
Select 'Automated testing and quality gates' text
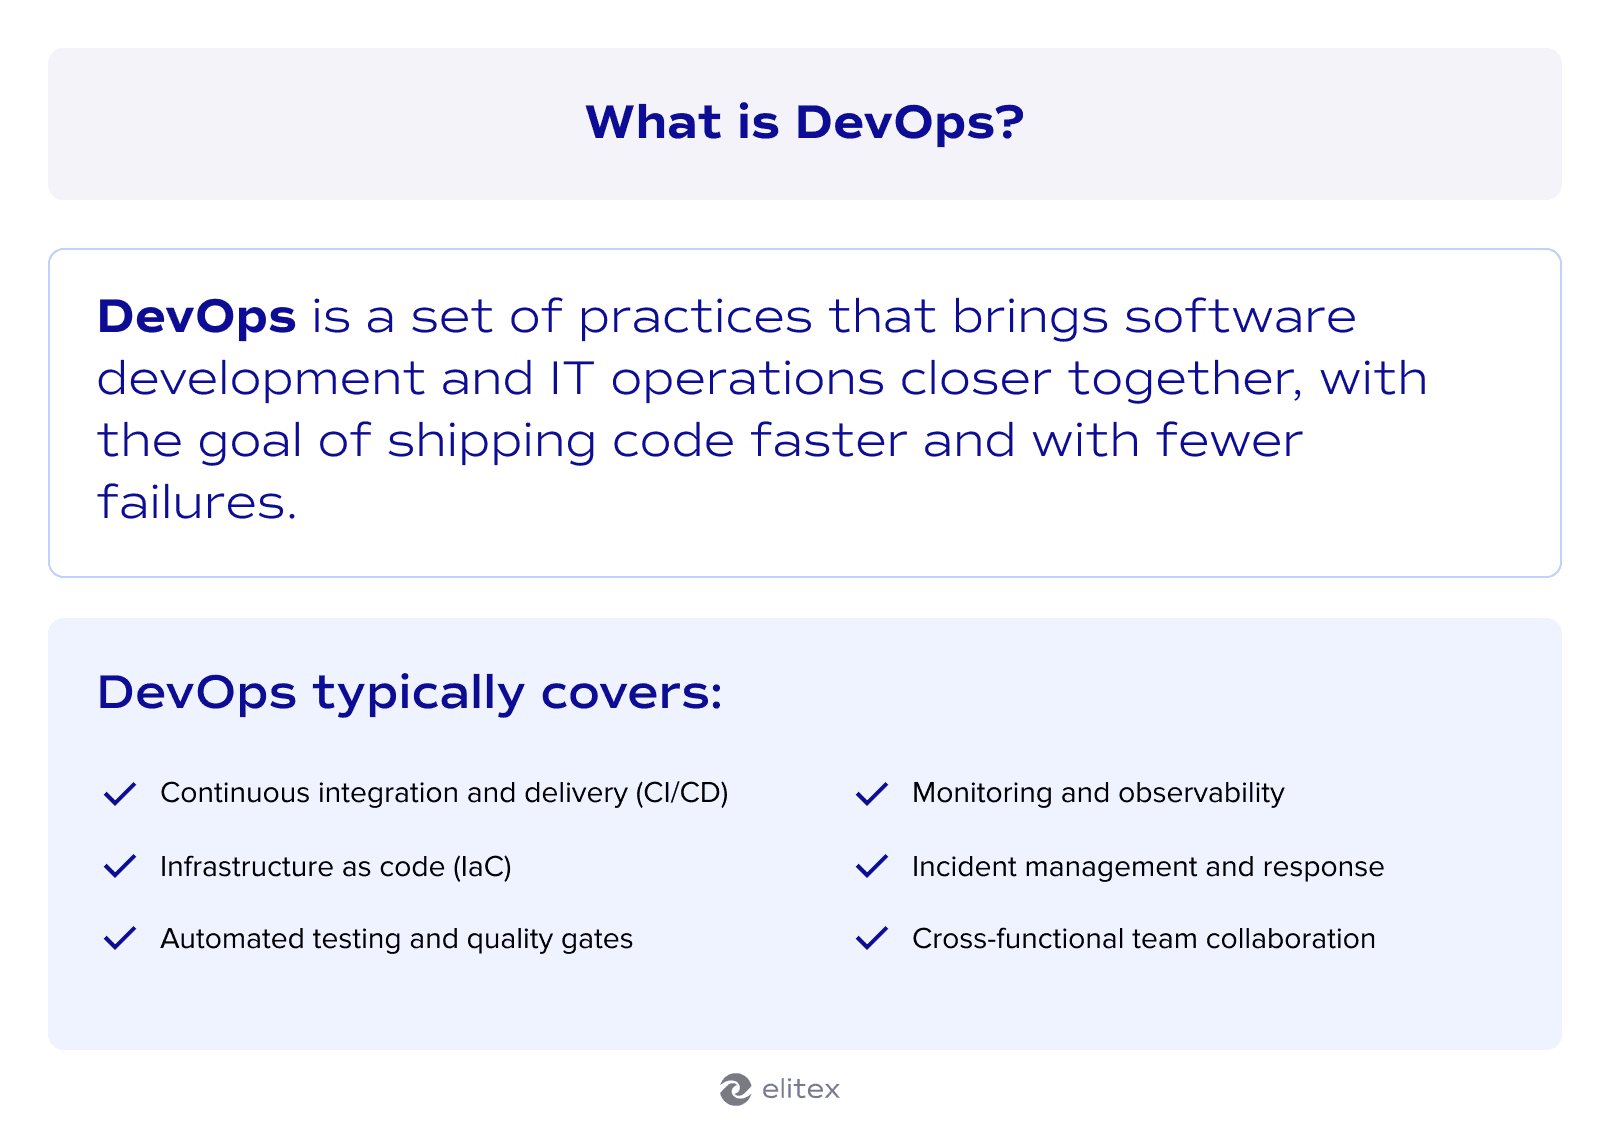(x=397, y=939)
